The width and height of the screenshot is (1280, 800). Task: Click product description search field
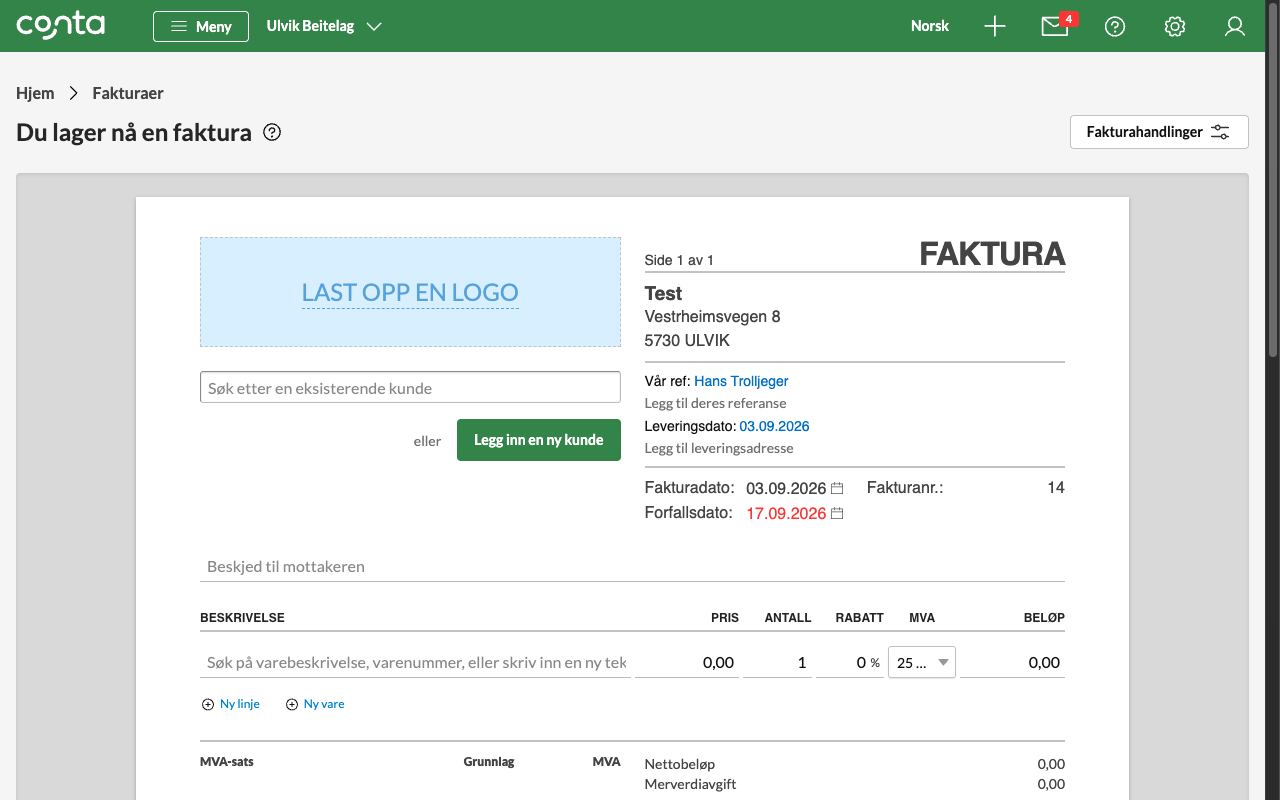(x=415, y=662)
